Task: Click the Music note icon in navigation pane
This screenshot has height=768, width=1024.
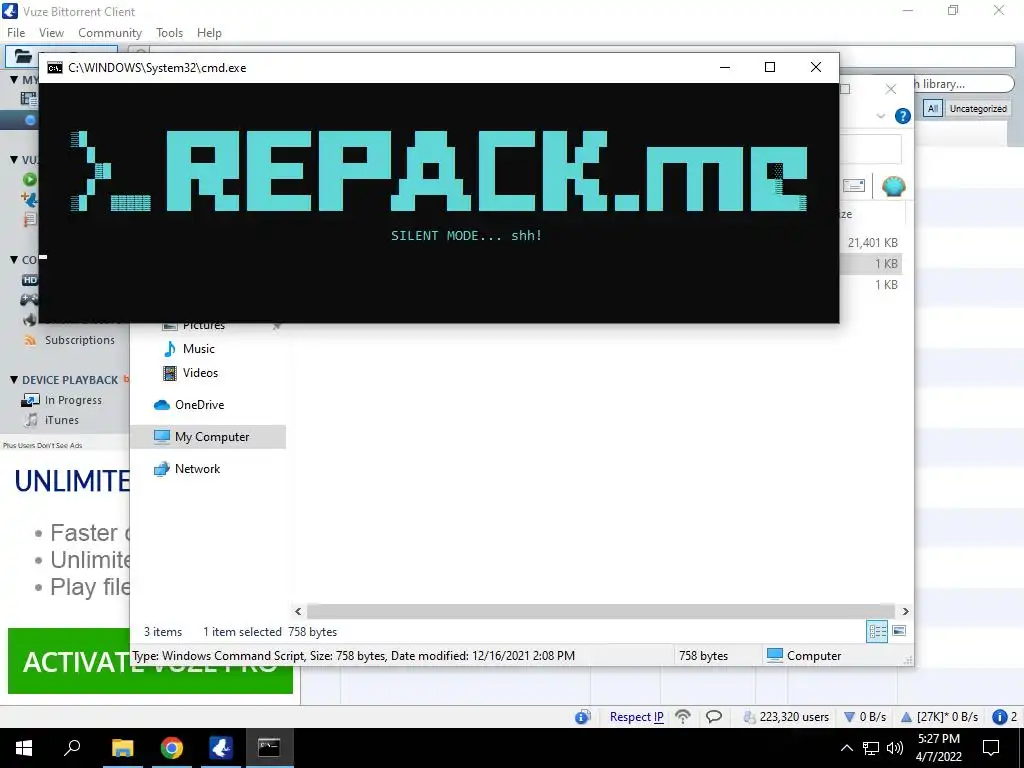Action: tap(170, 349)
